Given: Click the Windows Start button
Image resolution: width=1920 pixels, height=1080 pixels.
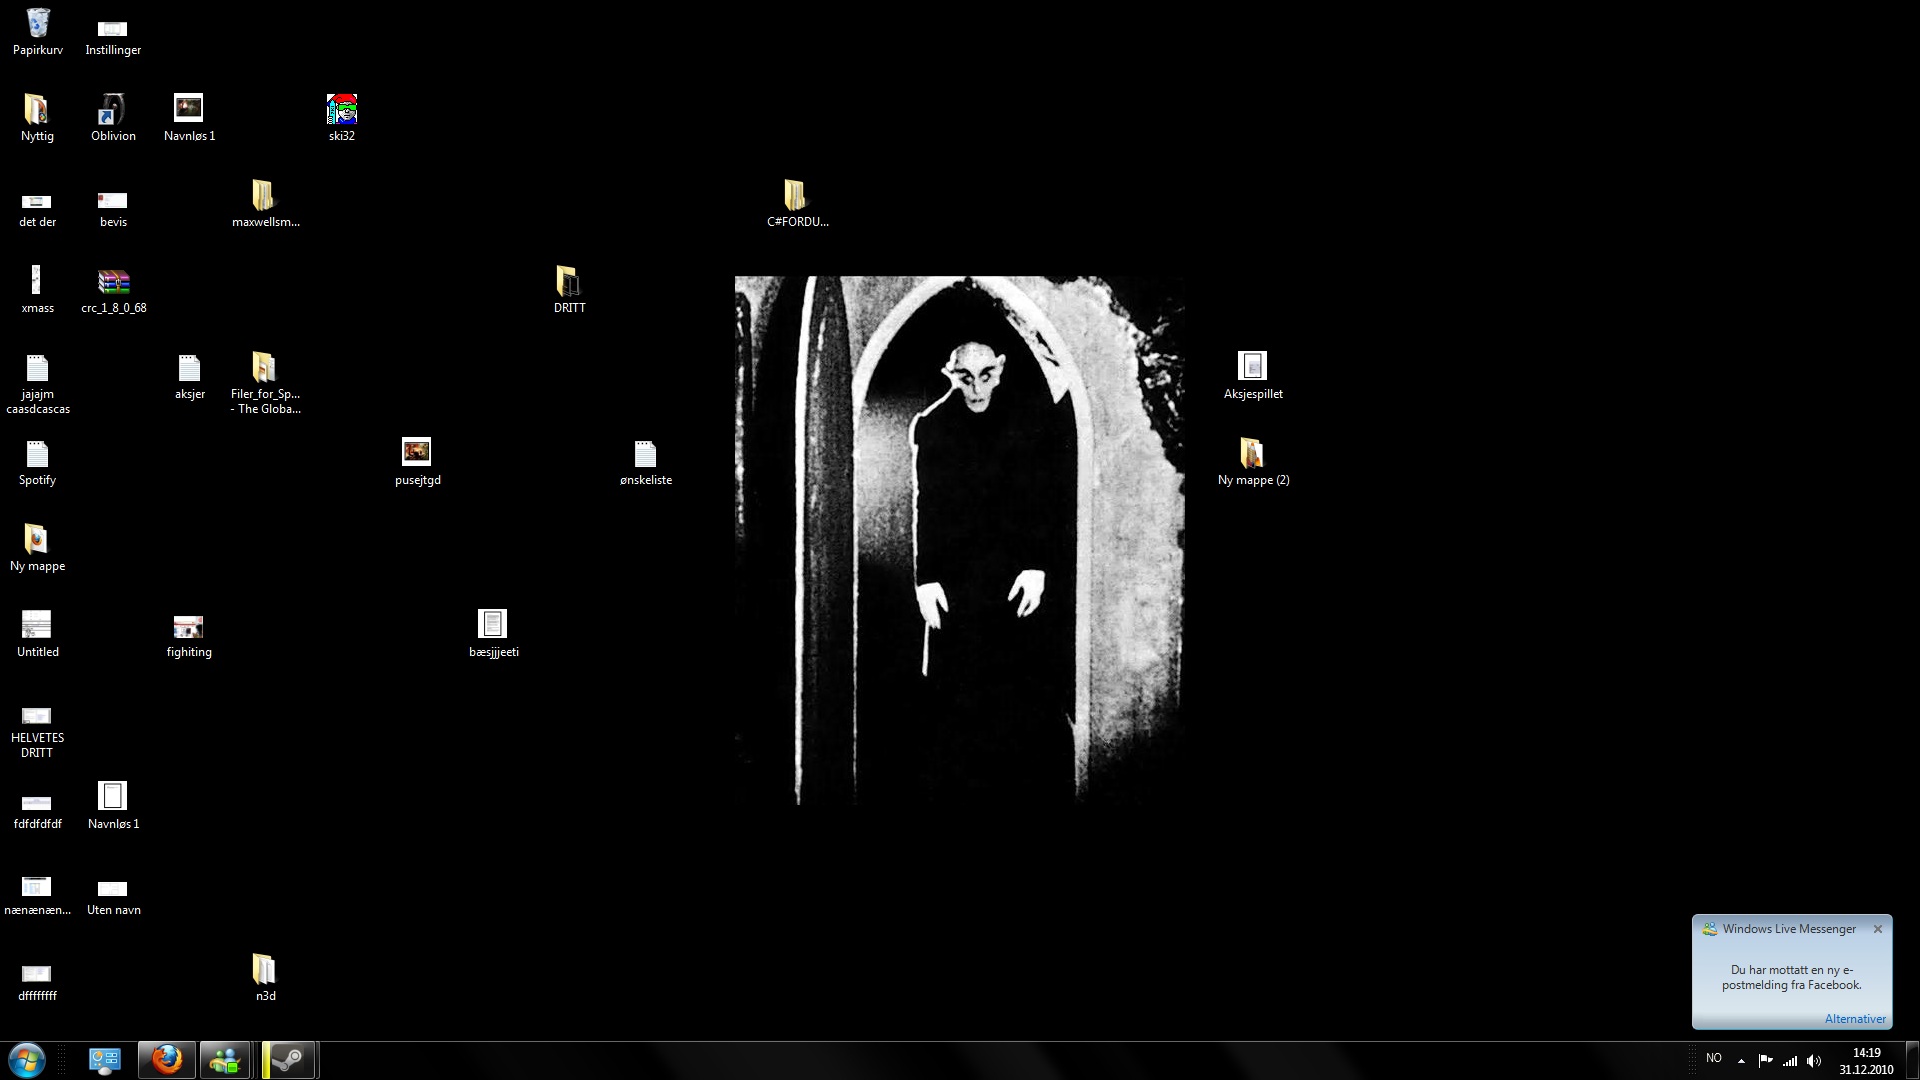Looking at the screenshot, I should [27, 1060].
